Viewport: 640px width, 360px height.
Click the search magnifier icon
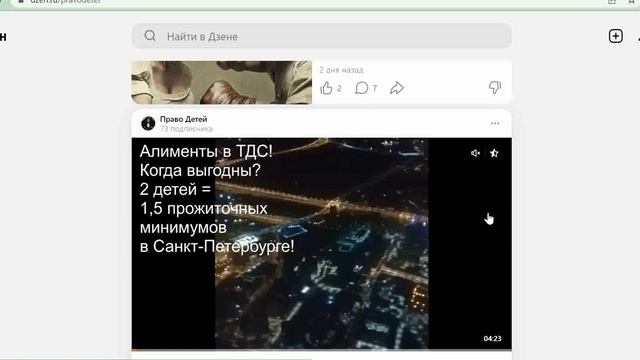150,36
